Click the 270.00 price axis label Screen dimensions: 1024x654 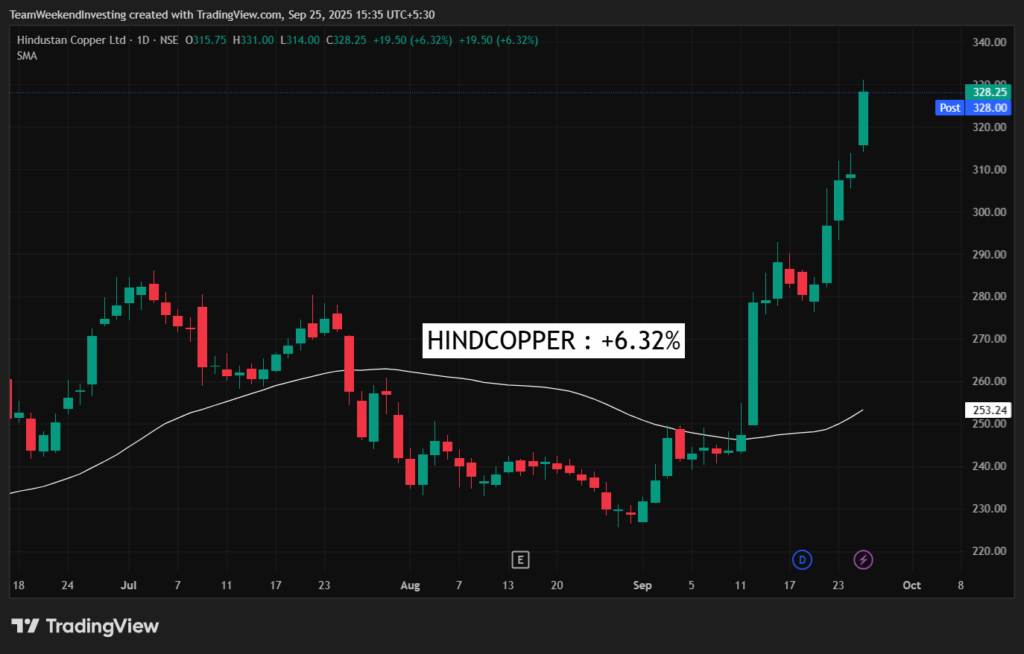tap(989, 339)
